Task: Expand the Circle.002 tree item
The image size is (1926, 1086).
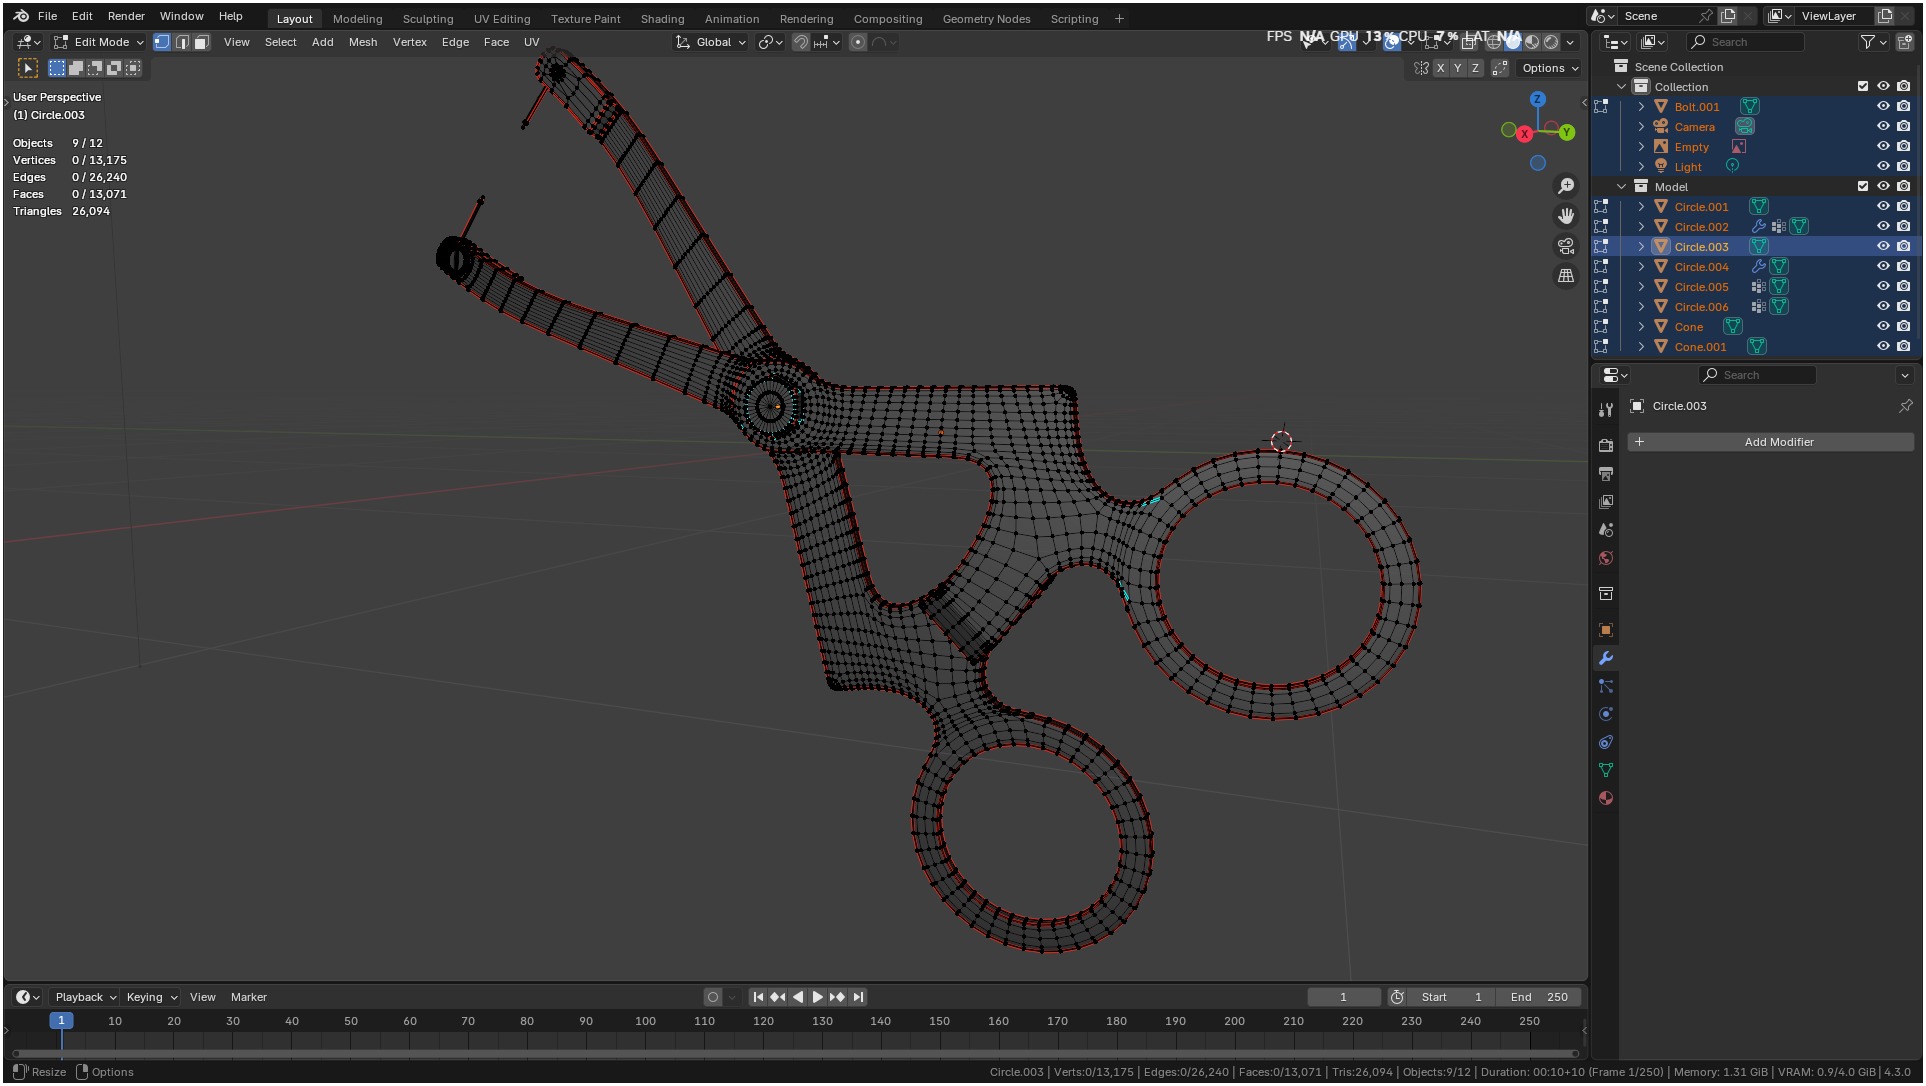Action: point(1641,227)
